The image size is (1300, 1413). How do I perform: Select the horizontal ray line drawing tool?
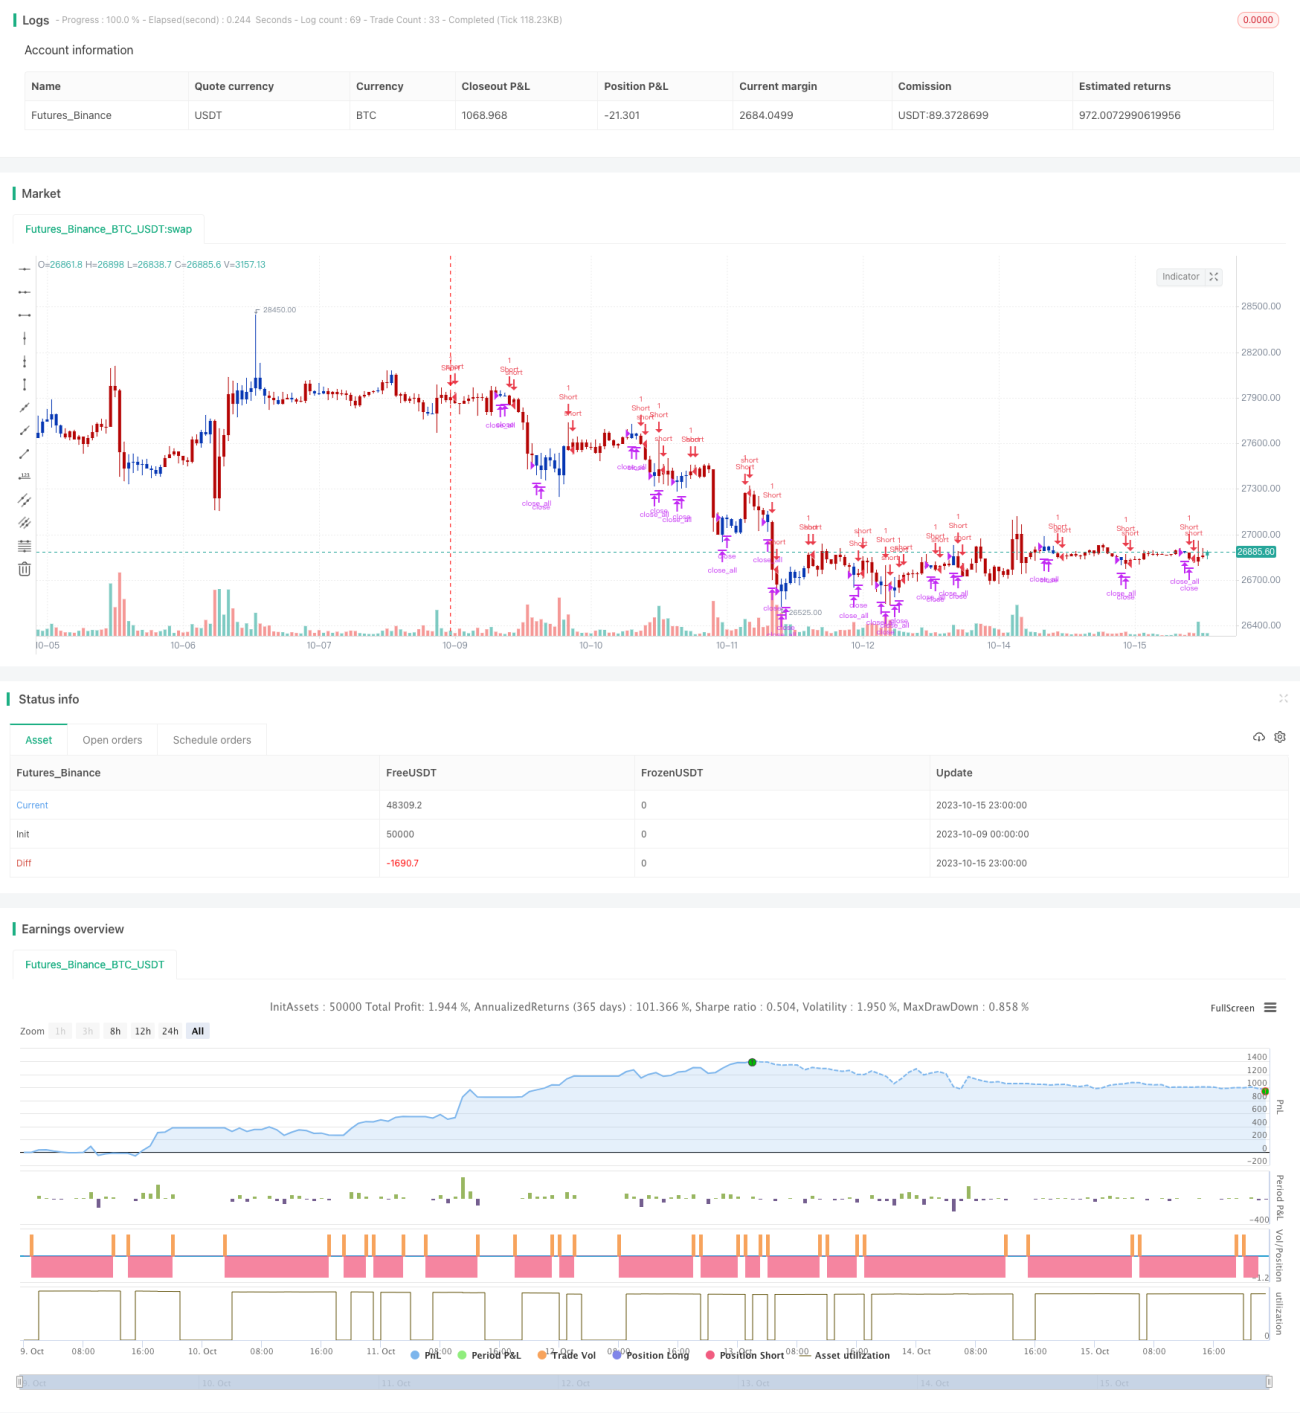pos(25,292)
